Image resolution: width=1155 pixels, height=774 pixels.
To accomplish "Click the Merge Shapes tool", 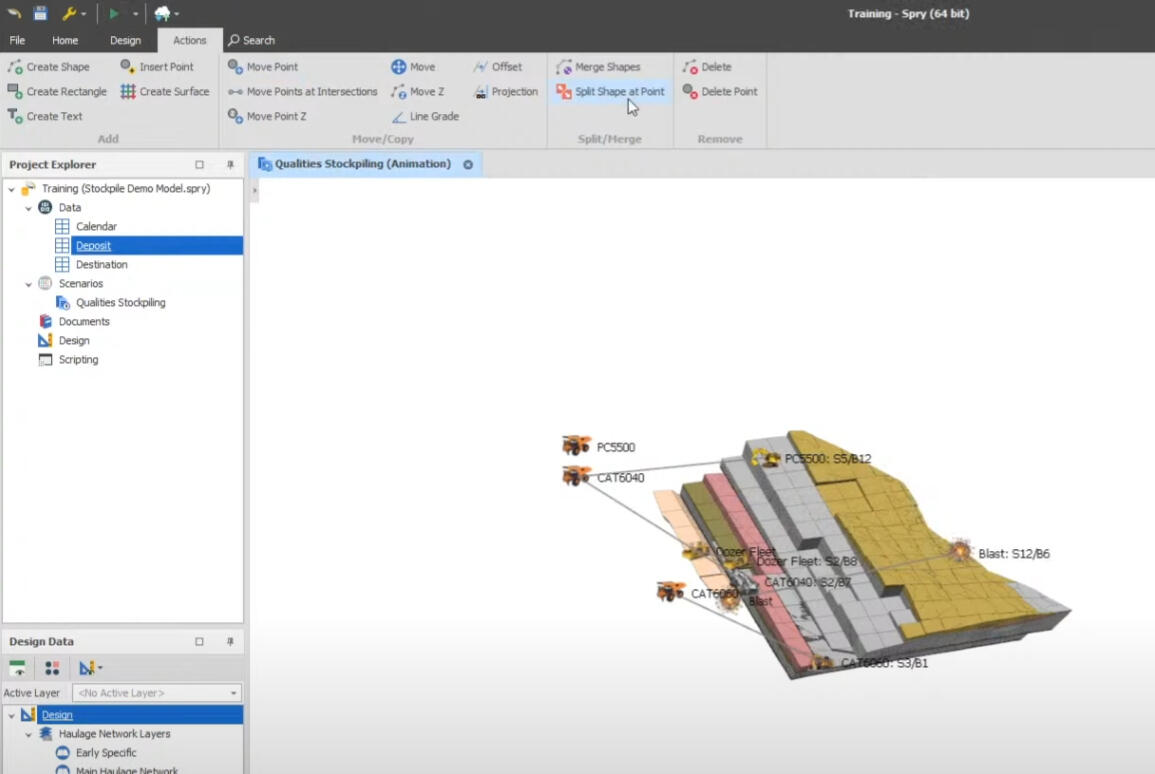I will tap(598, 67).
